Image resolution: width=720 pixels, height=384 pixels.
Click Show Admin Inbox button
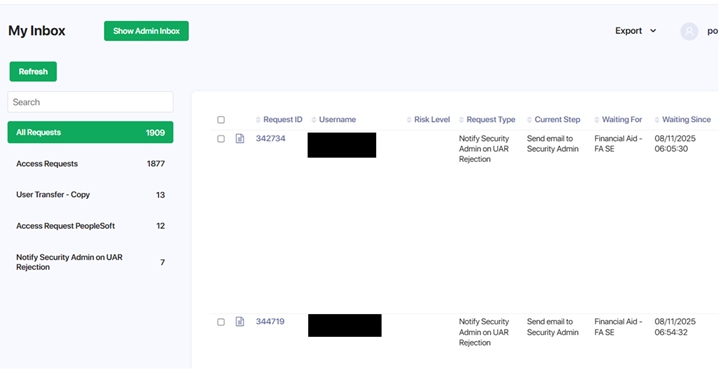click(x=146, y=31)
